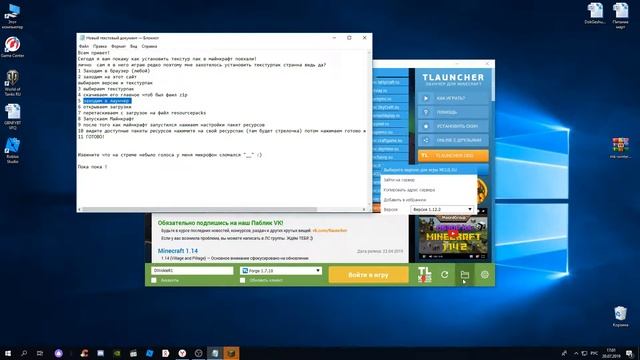Open the Формат menu in Notepad
This screenshot has height=360, width=640.
[118, 47]
